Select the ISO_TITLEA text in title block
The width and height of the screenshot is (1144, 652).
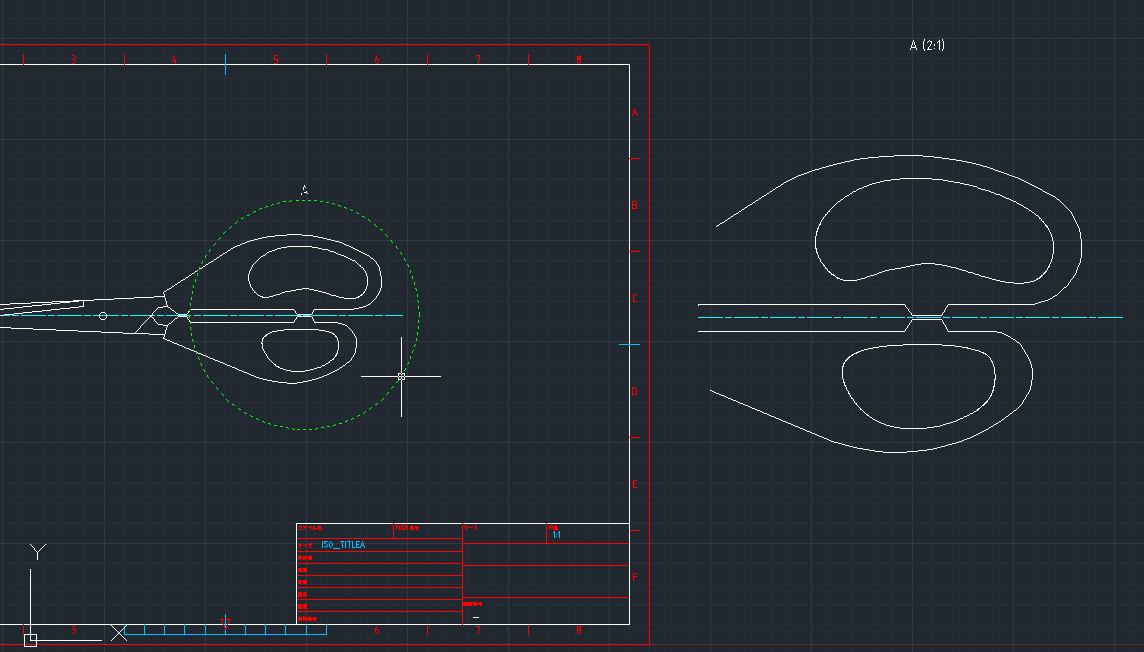click(x=343, y=545)
